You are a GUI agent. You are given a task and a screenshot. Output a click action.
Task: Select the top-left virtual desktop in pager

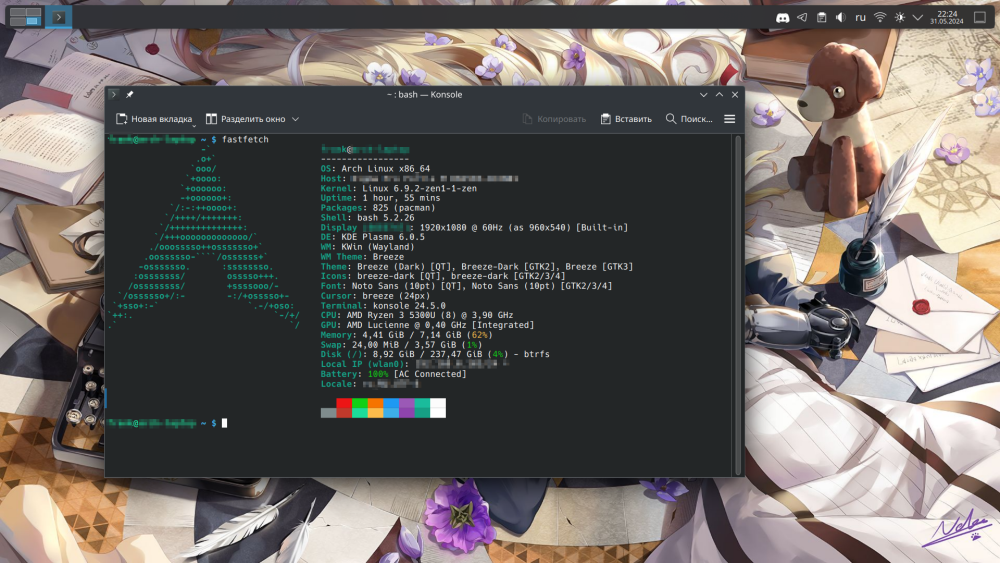tap(16, 13)
